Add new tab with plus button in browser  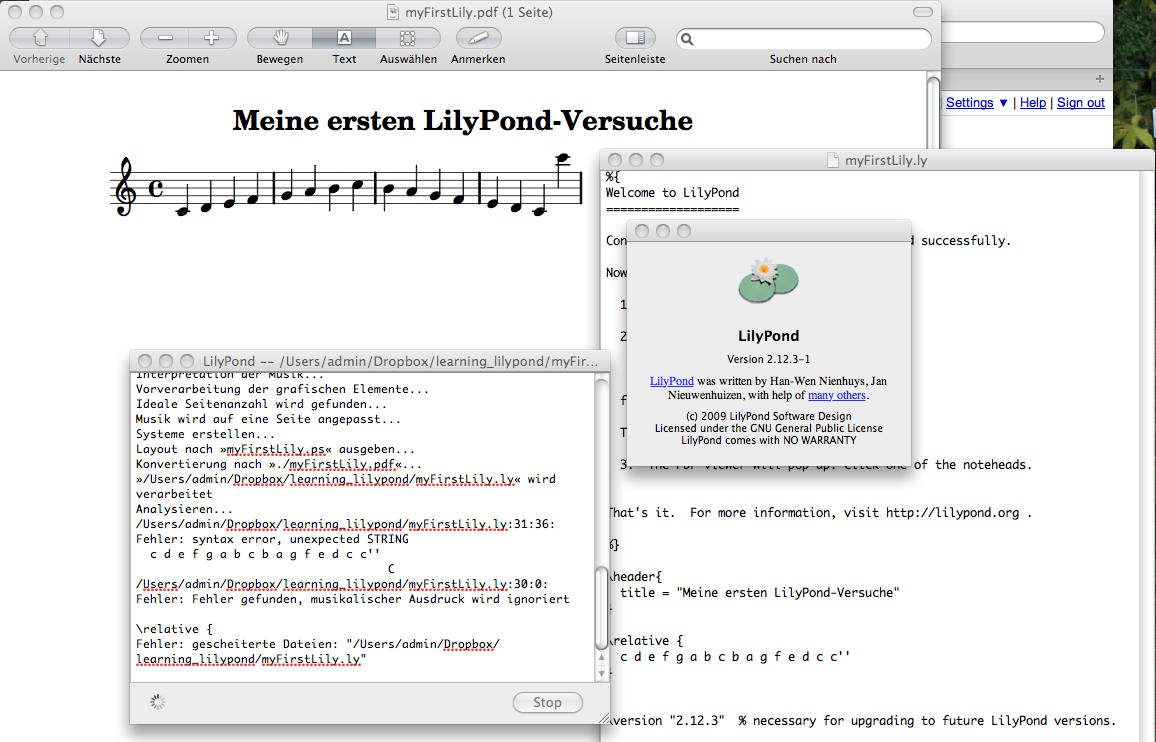(x=1100, y=79)
